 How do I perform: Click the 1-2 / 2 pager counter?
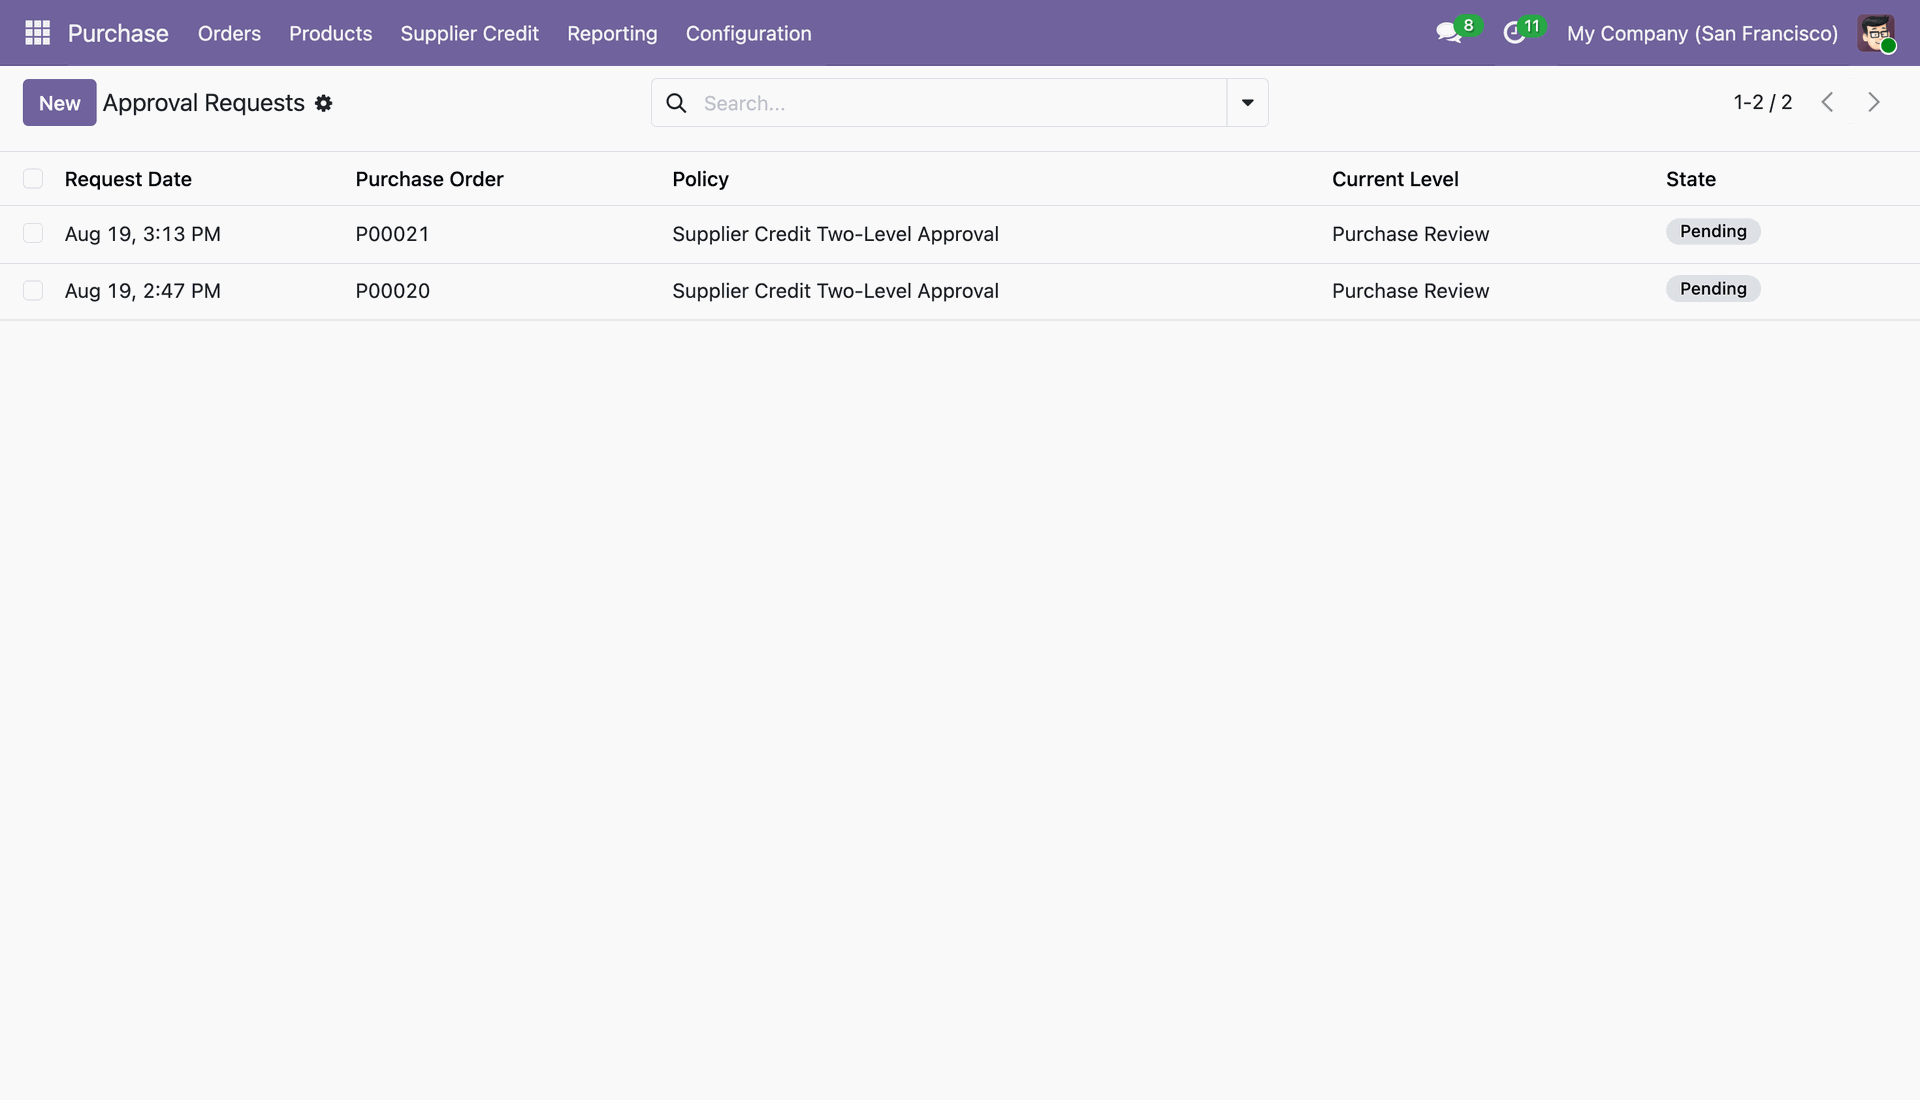pyautogui.click(x=1762, y=102)
